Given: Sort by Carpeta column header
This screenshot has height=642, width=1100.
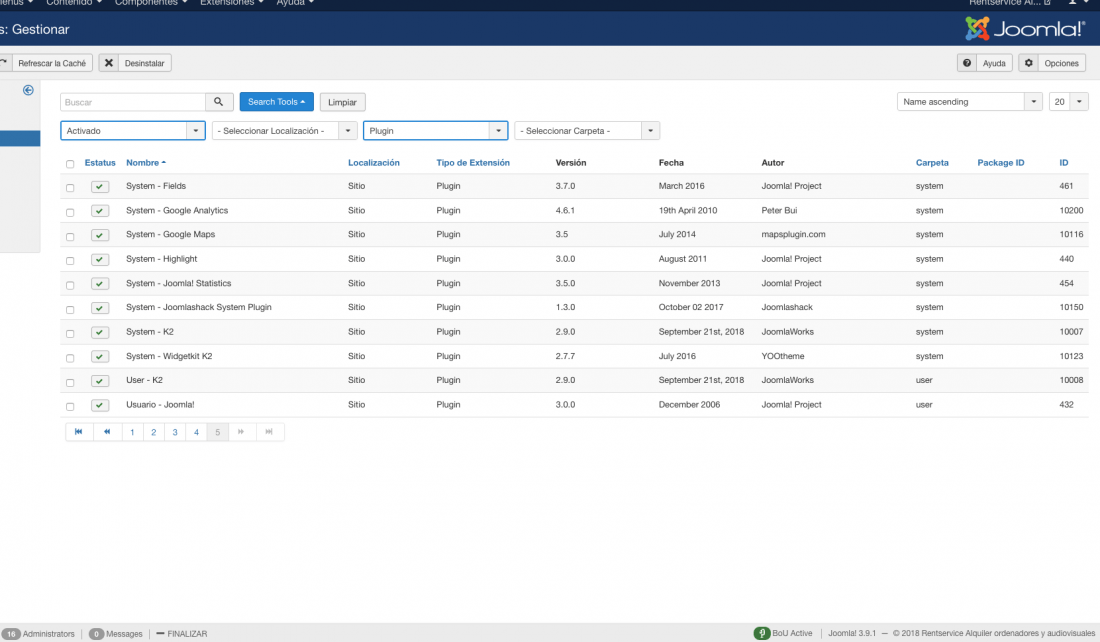Looking at the screenshot, I should [x=932, y=163].
